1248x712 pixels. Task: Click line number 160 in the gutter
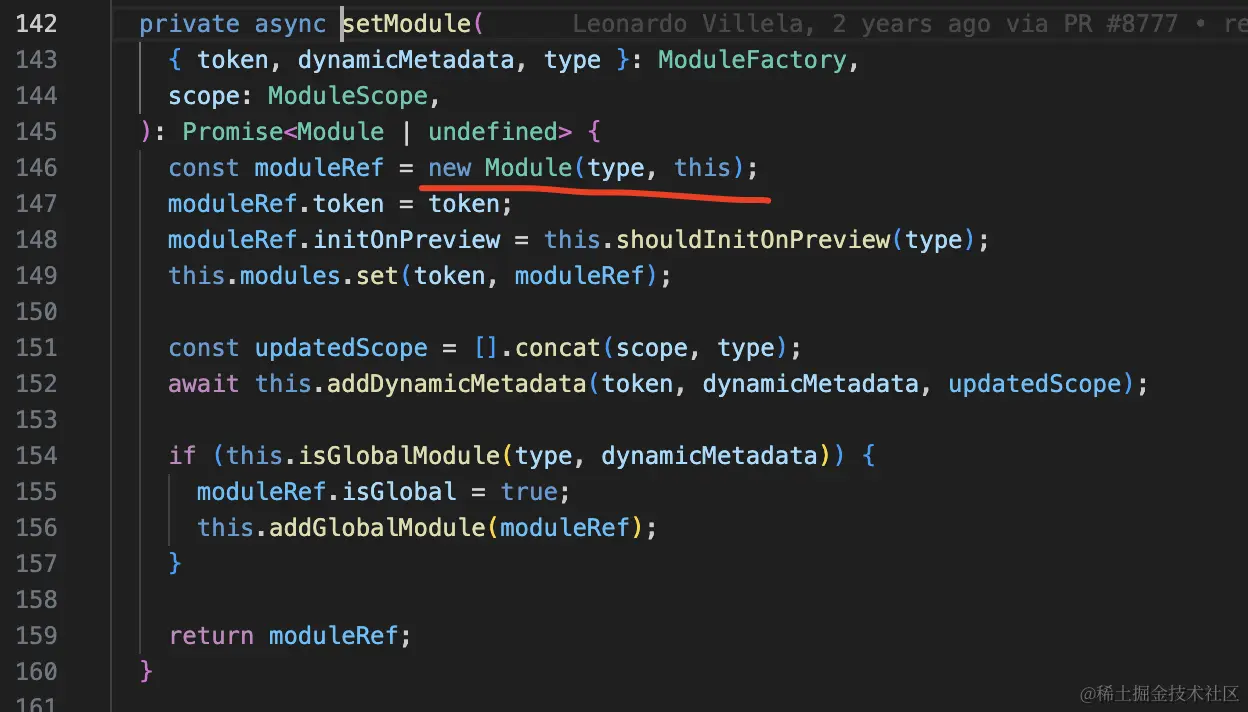point(36,672)
